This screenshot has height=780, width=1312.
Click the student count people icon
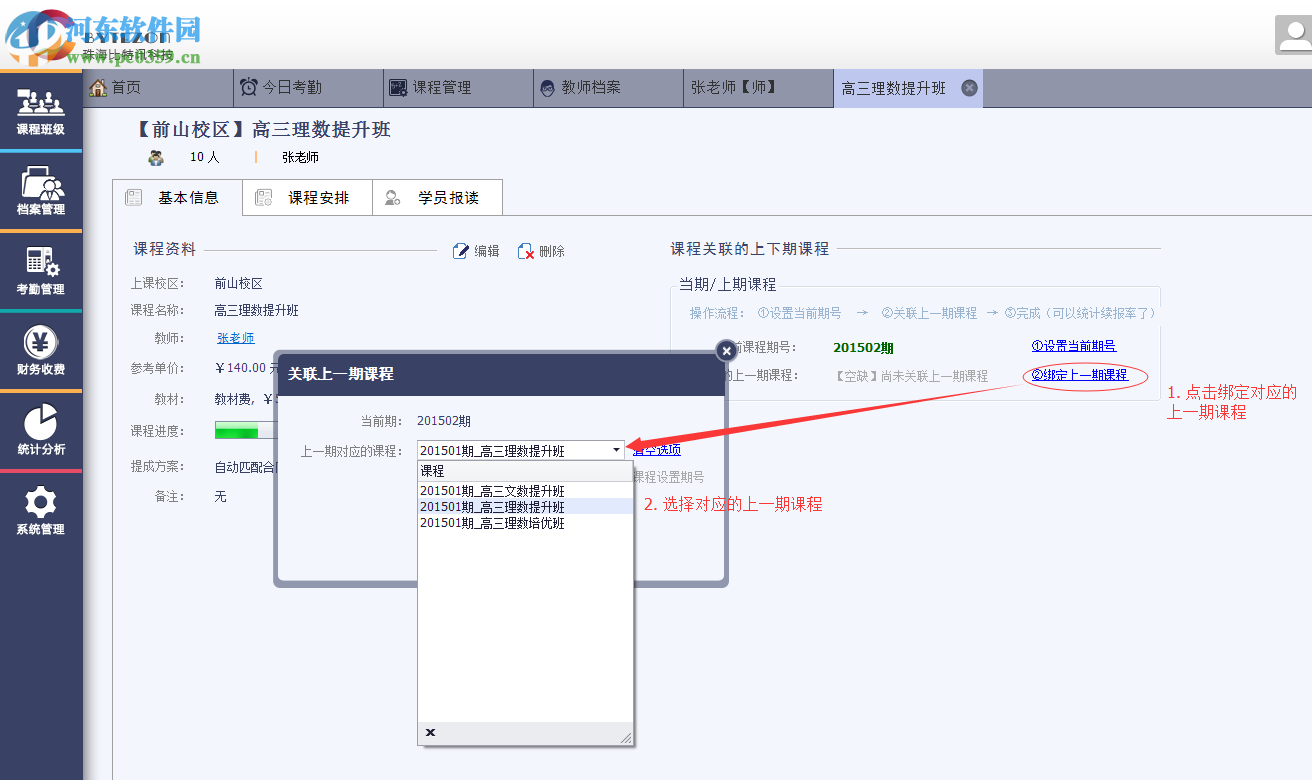tap(156, 157)
